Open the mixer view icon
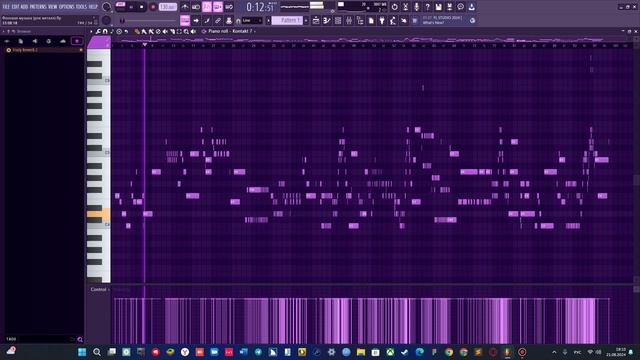The image size is (640, 360). click(349, 20)
